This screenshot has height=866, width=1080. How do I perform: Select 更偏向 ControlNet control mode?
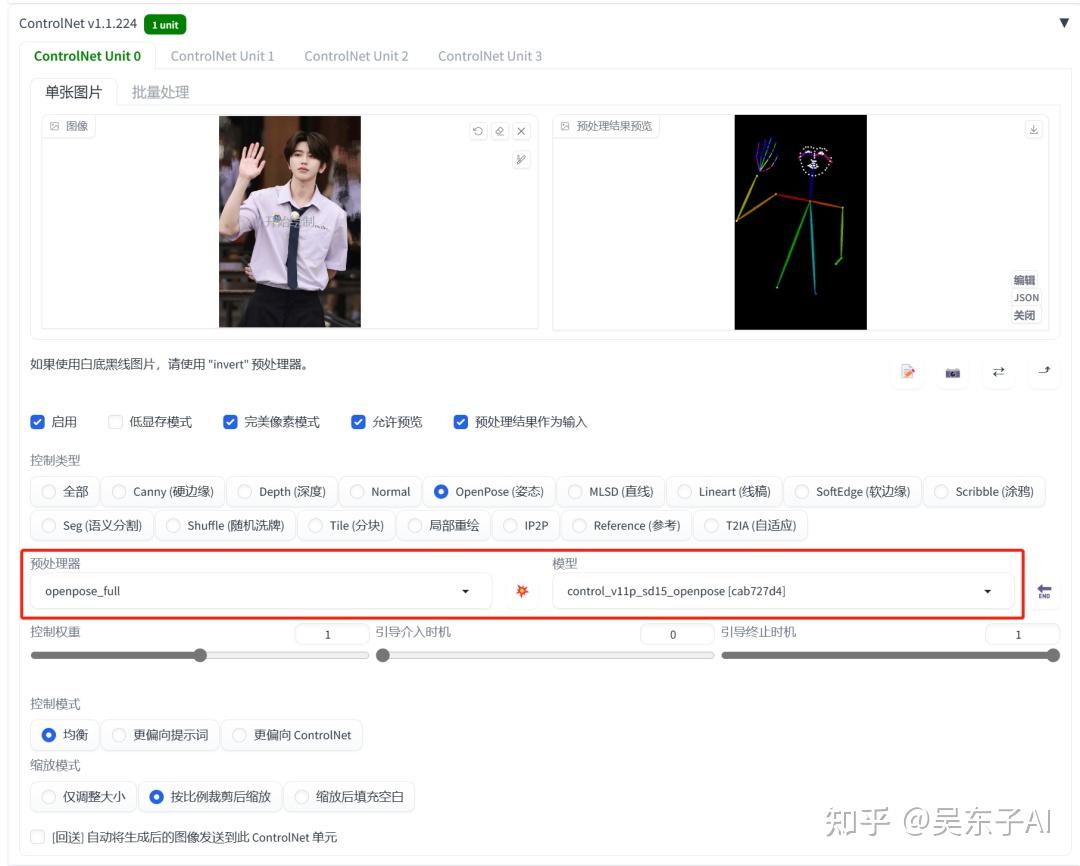point(239,734)
